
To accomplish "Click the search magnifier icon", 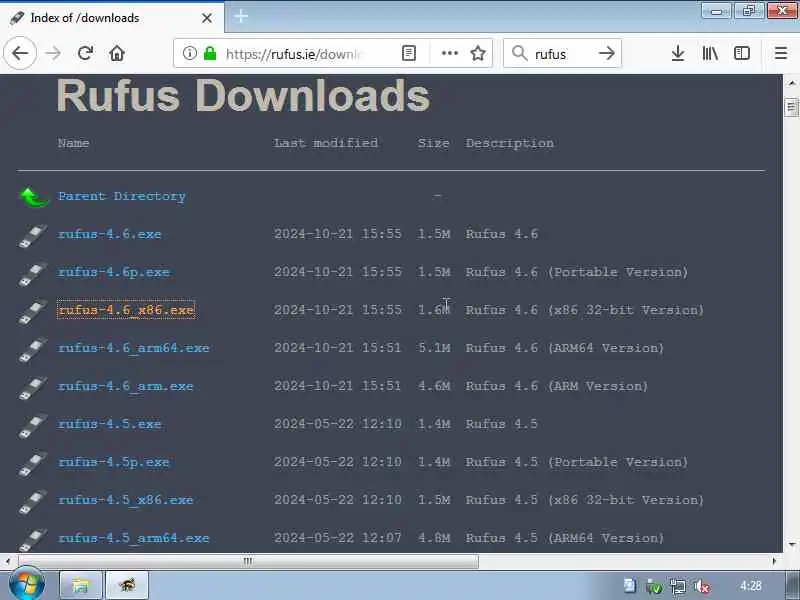I will (519, 53).
